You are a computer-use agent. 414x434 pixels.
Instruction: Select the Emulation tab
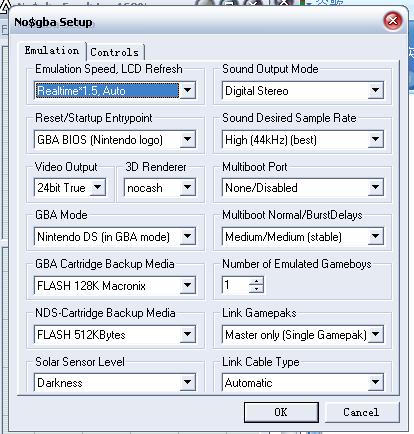pyautogui.click(x=52, y=51)
